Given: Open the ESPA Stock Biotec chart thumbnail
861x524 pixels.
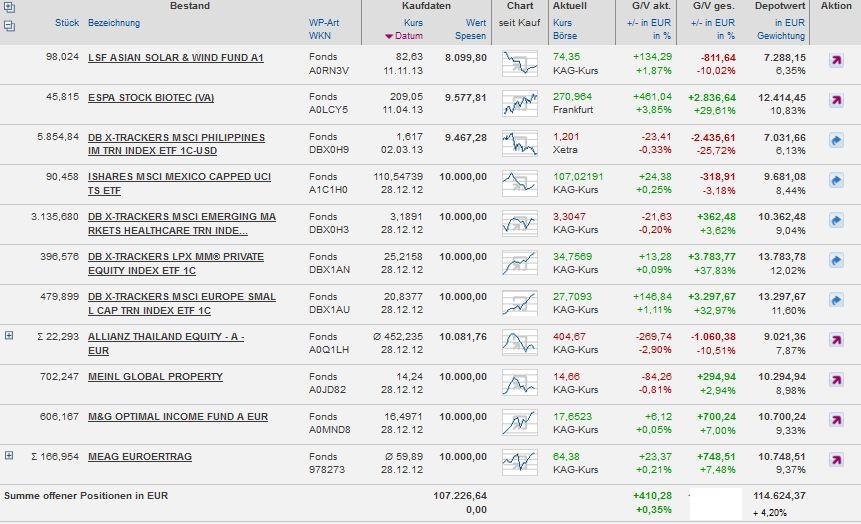Looking at the screenshot, I should pyautogui.click(x=519, y=103).
